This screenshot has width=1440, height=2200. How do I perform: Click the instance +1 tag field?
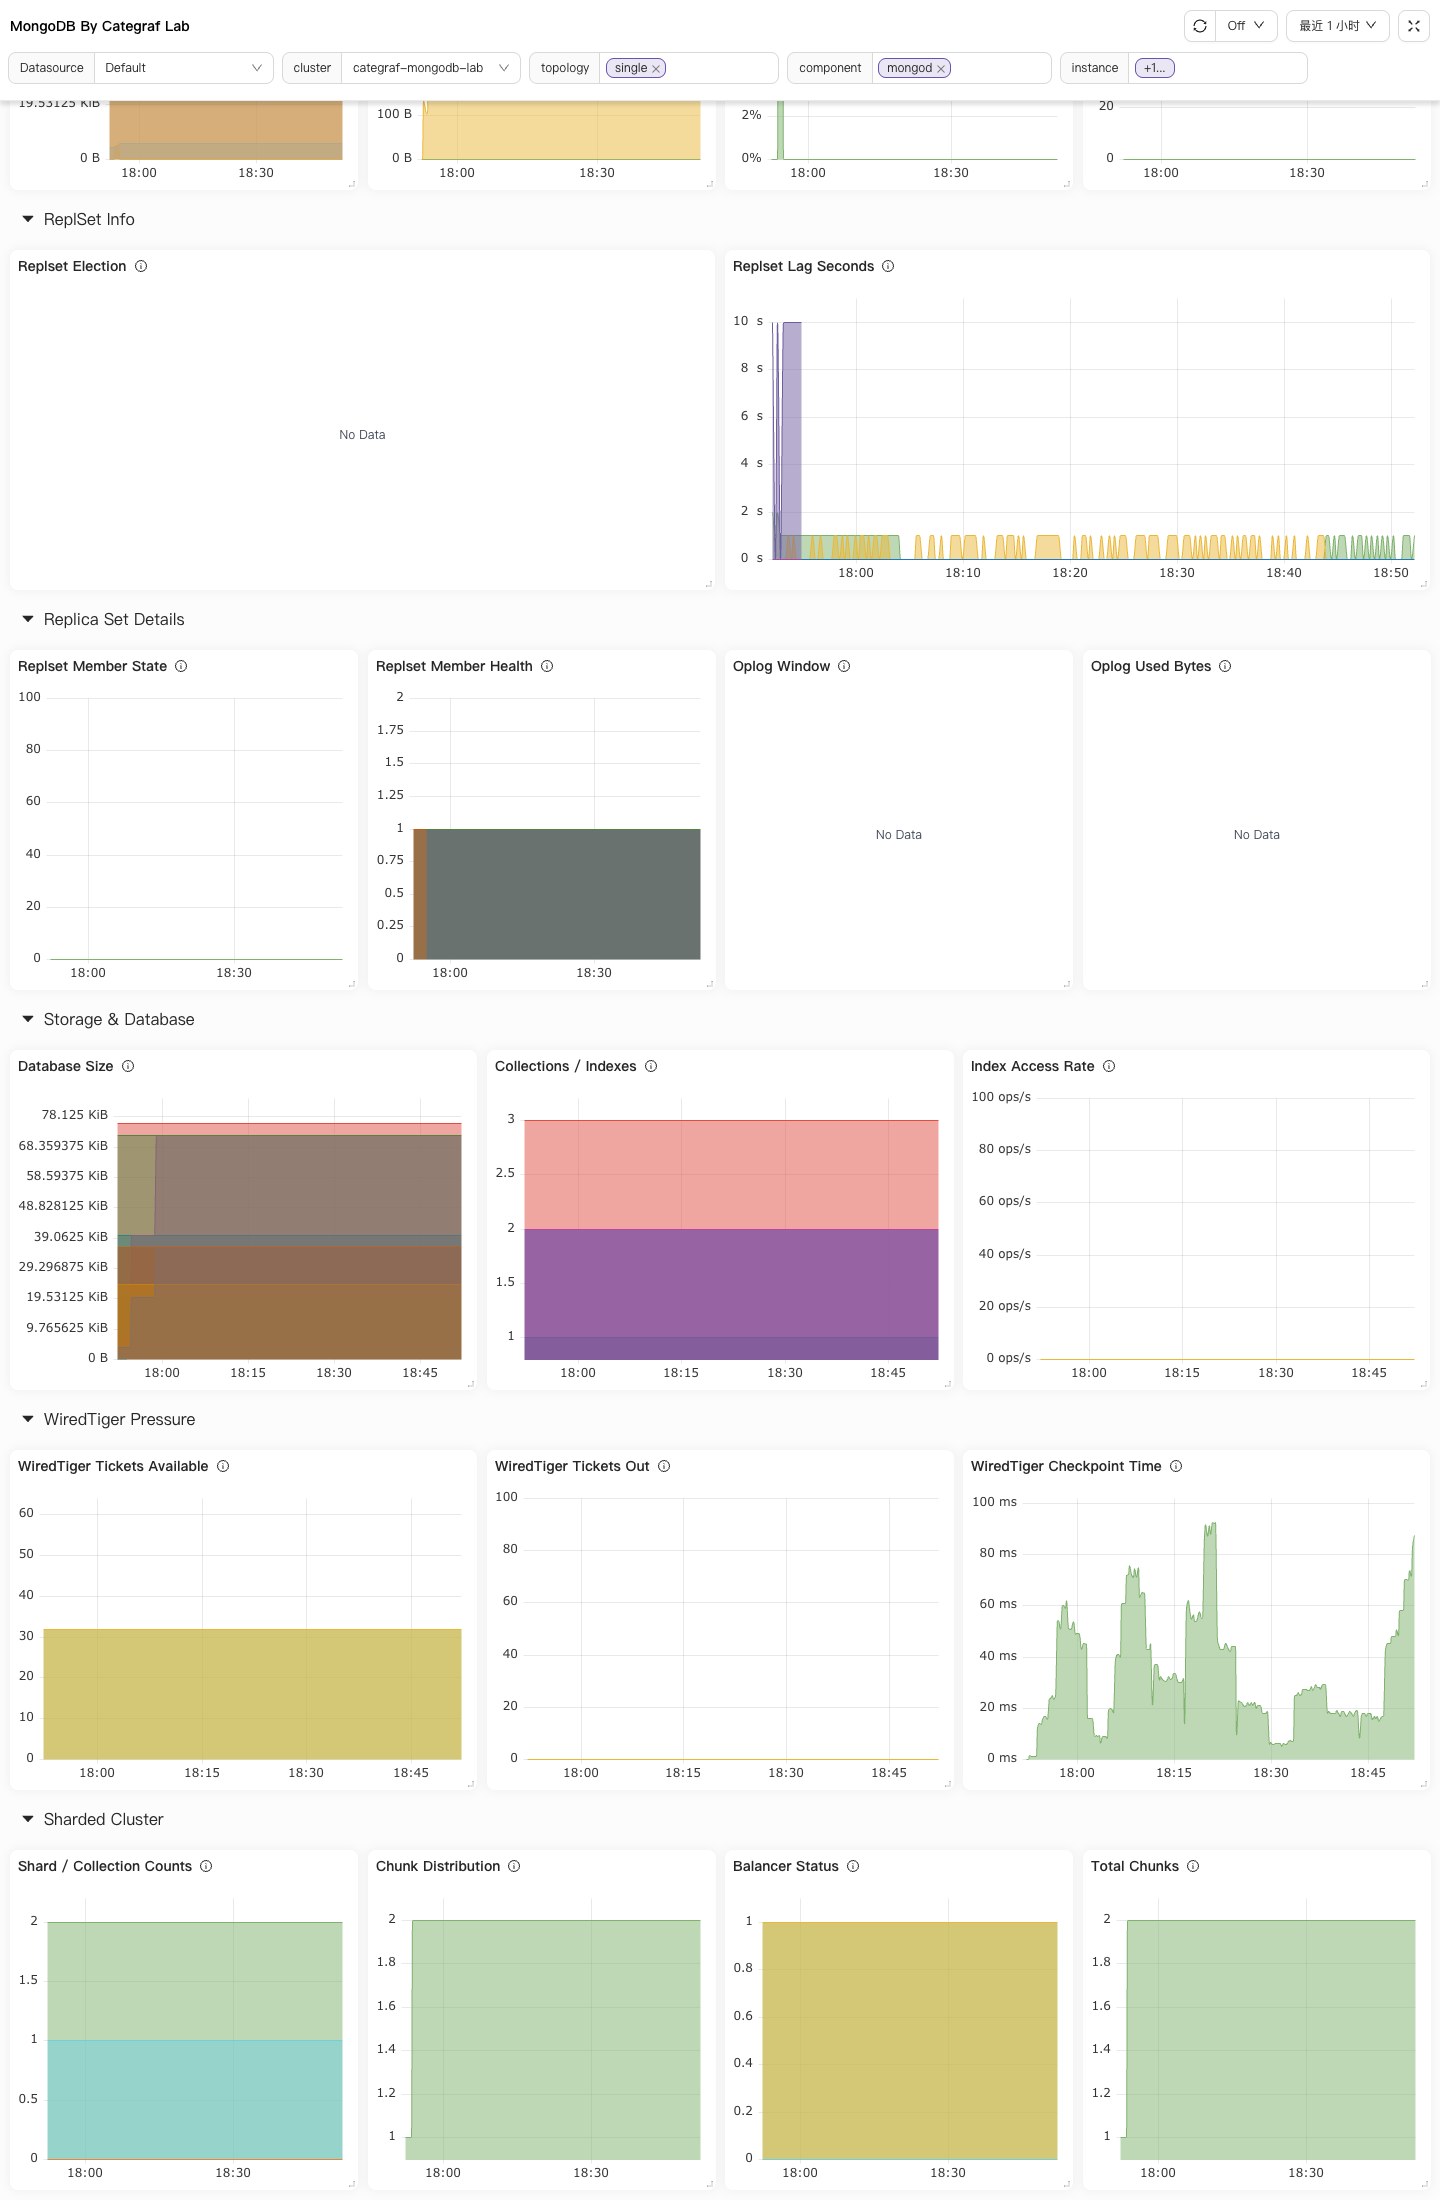click(1218, 68)
